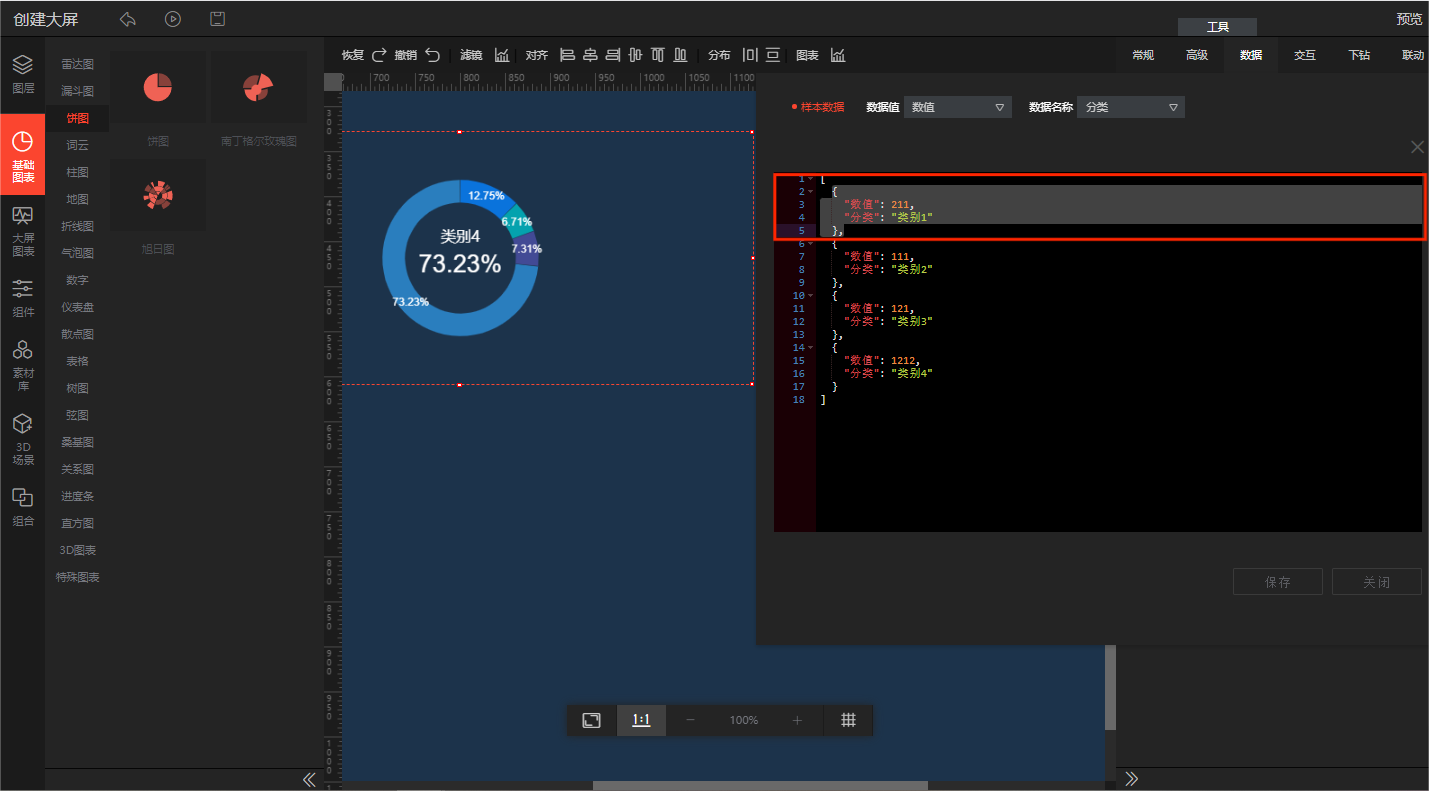This screenshot has width=1429, height=791.
Task: Click the 关闭 close button
Action: point(1377,582)
